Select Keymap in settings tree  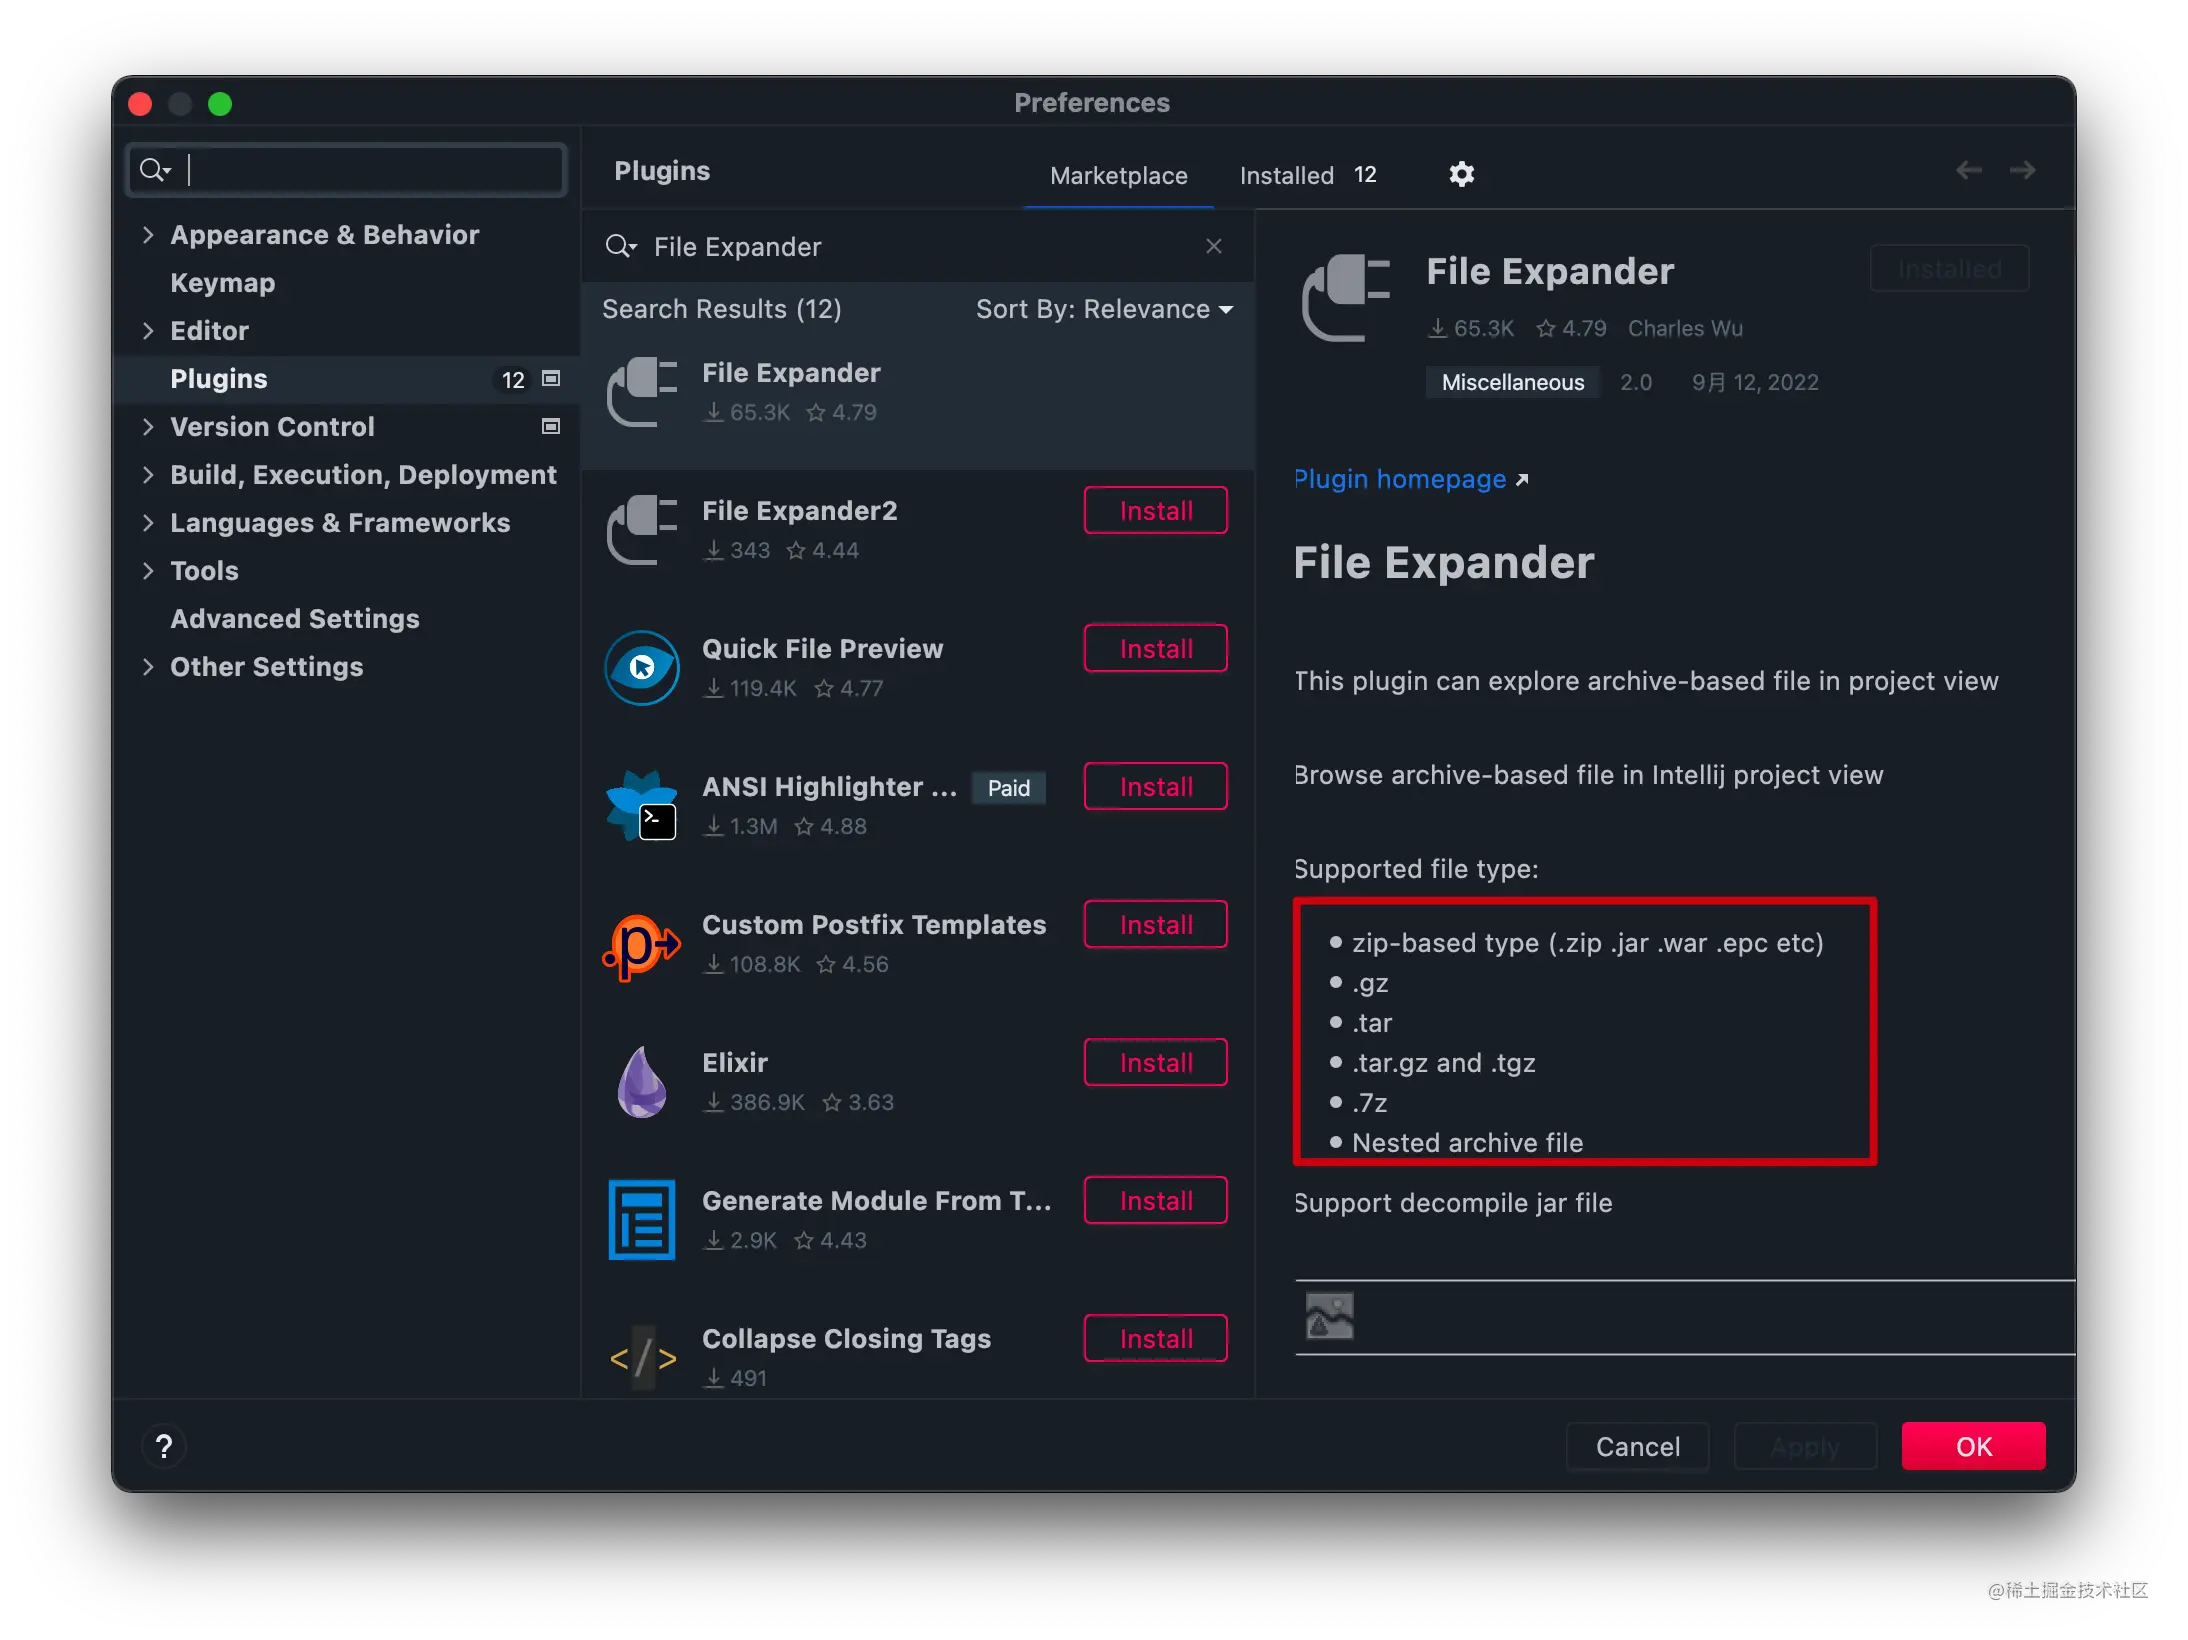(x=222, y=283)
